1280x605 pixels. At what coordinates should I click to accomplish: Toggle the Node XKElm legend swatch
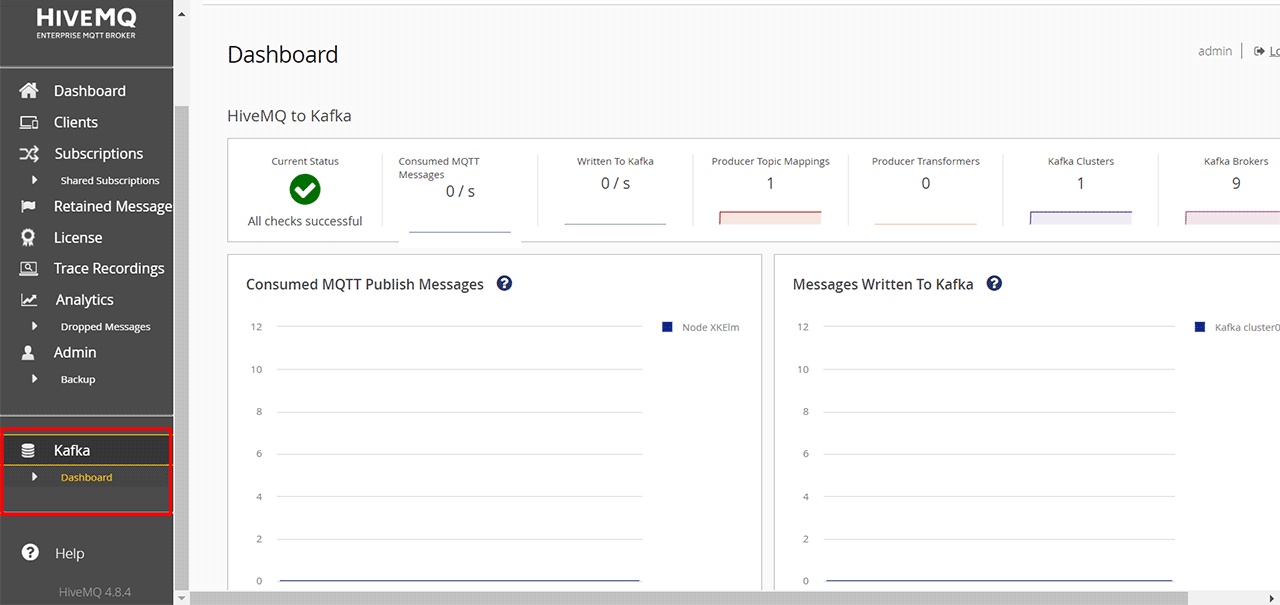coord(667,326)
